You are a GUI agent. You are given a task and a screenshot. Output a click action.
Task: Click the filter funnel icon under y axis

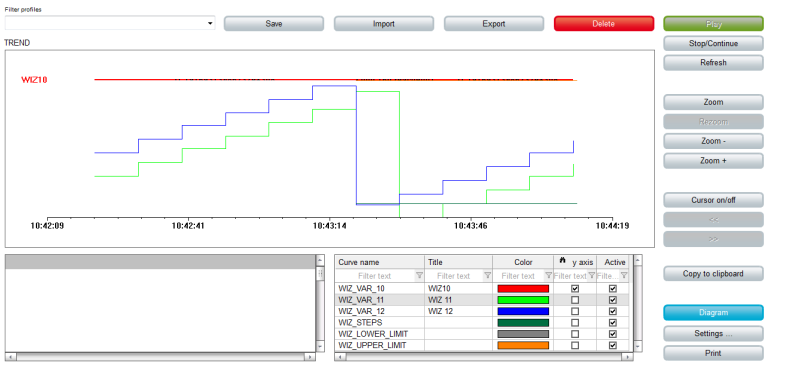point(591,275)
